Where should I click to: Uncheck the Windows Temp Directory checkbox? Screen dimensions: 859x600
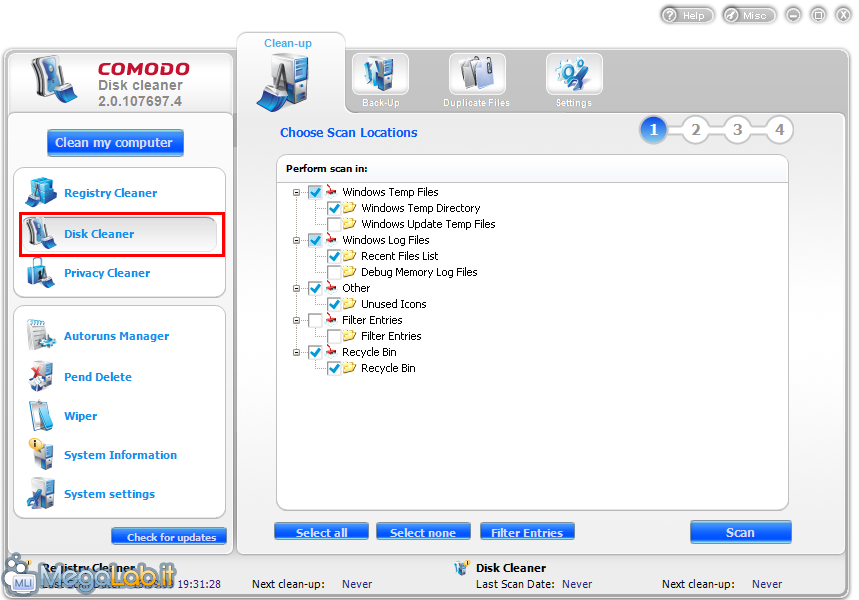(334, 208)
